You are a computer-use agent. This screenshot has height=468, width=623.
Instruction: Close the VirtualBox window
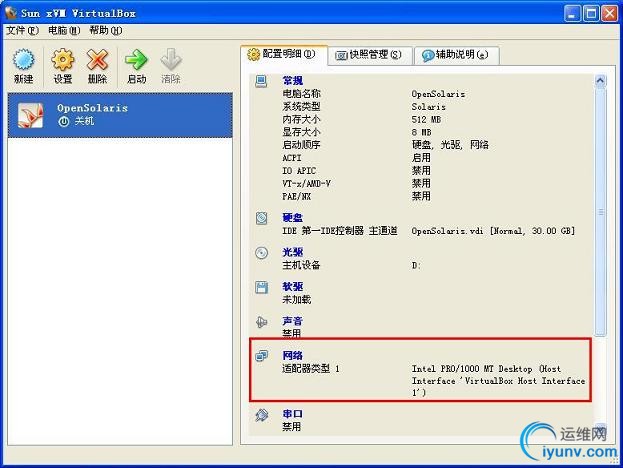pos(609,14)
